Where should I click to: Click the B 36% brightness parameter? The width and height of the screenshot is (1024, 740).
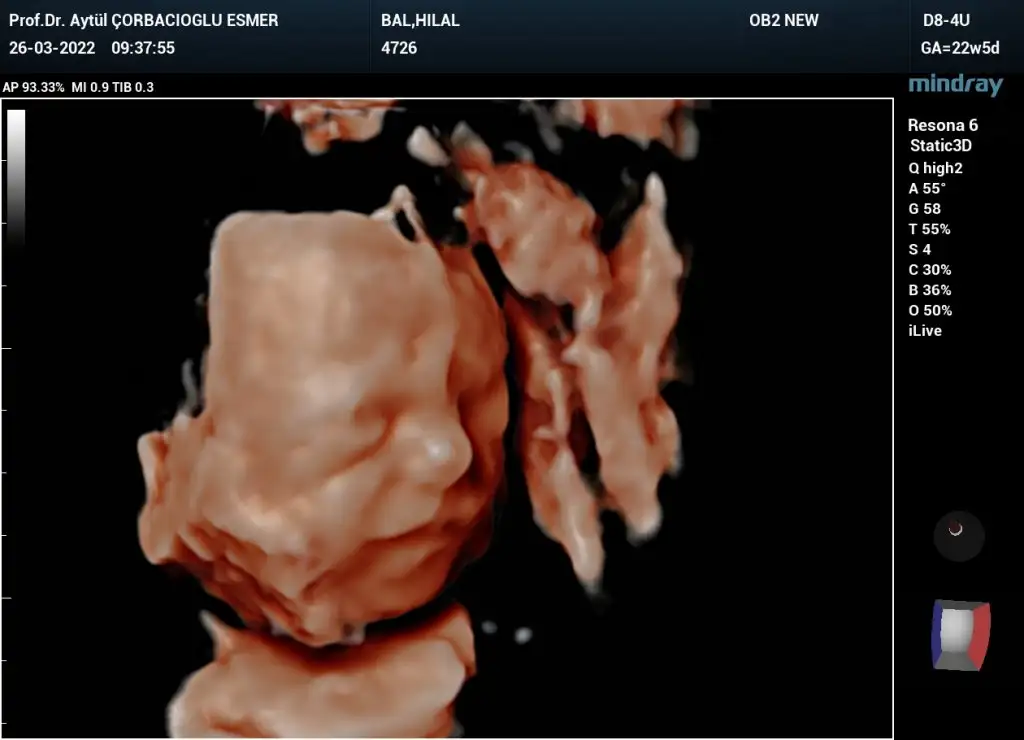click(x=929, y=289)
